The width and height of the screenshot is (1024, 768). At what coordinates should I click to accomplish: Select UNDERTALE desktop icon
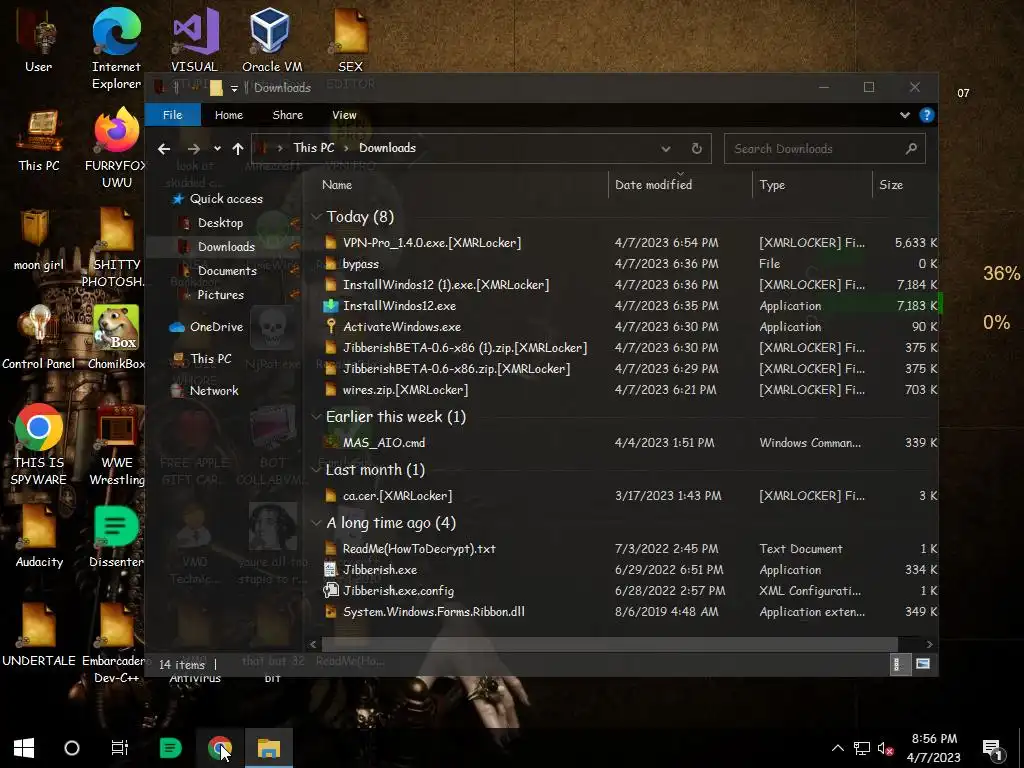(39, 635)
